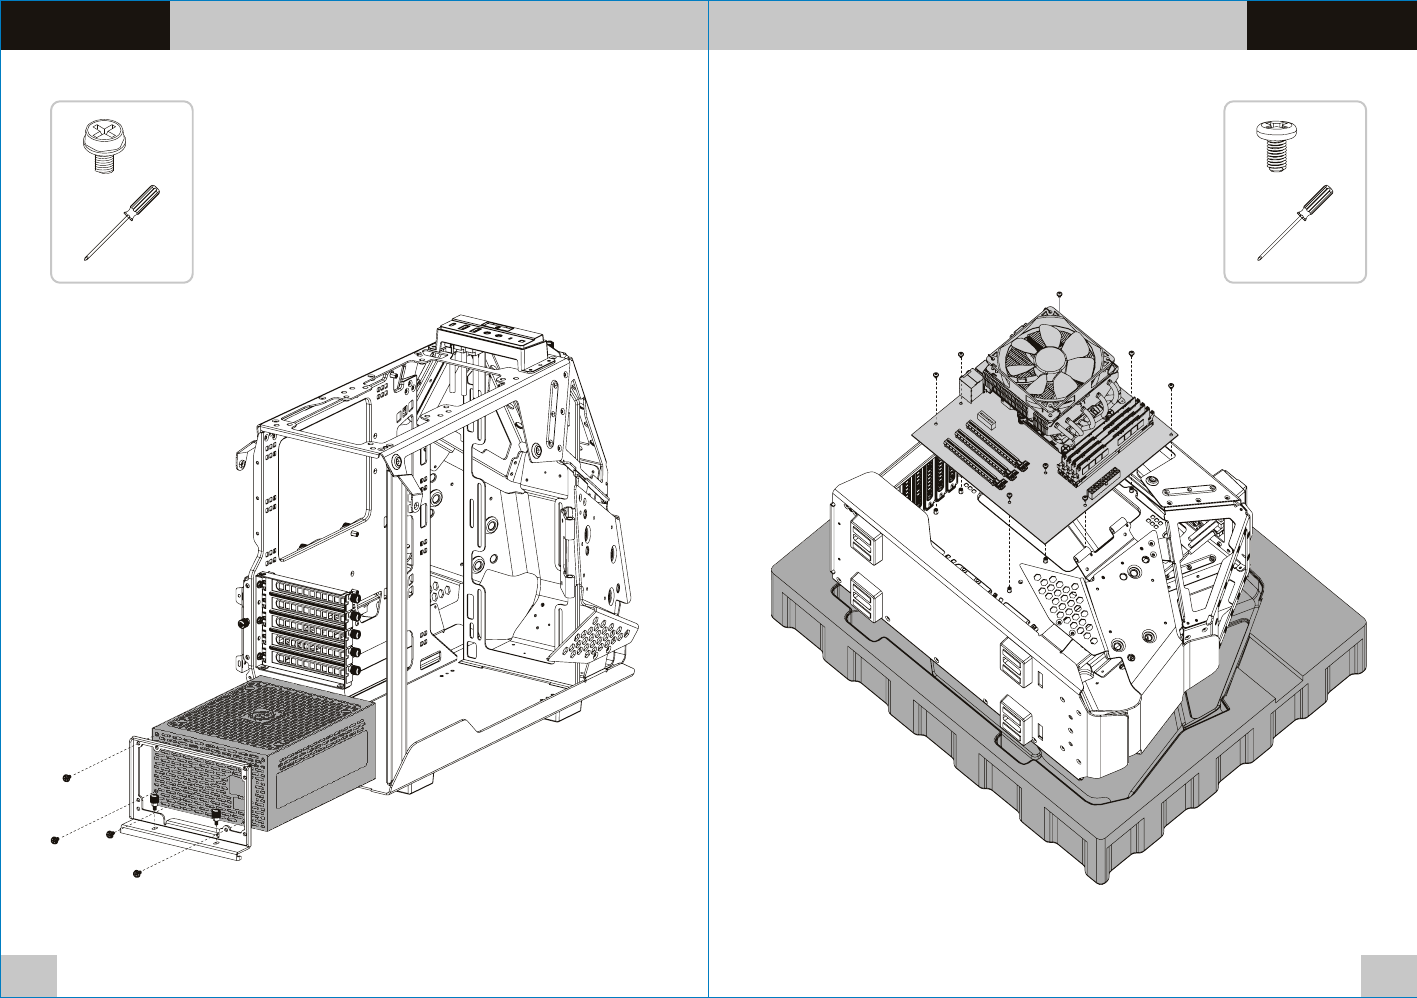Click the screw floating above the CPU cooler
Image resolution: width=1417 pixels, height=998 pixels.
pyautogui.click(x=1058, y=293)
